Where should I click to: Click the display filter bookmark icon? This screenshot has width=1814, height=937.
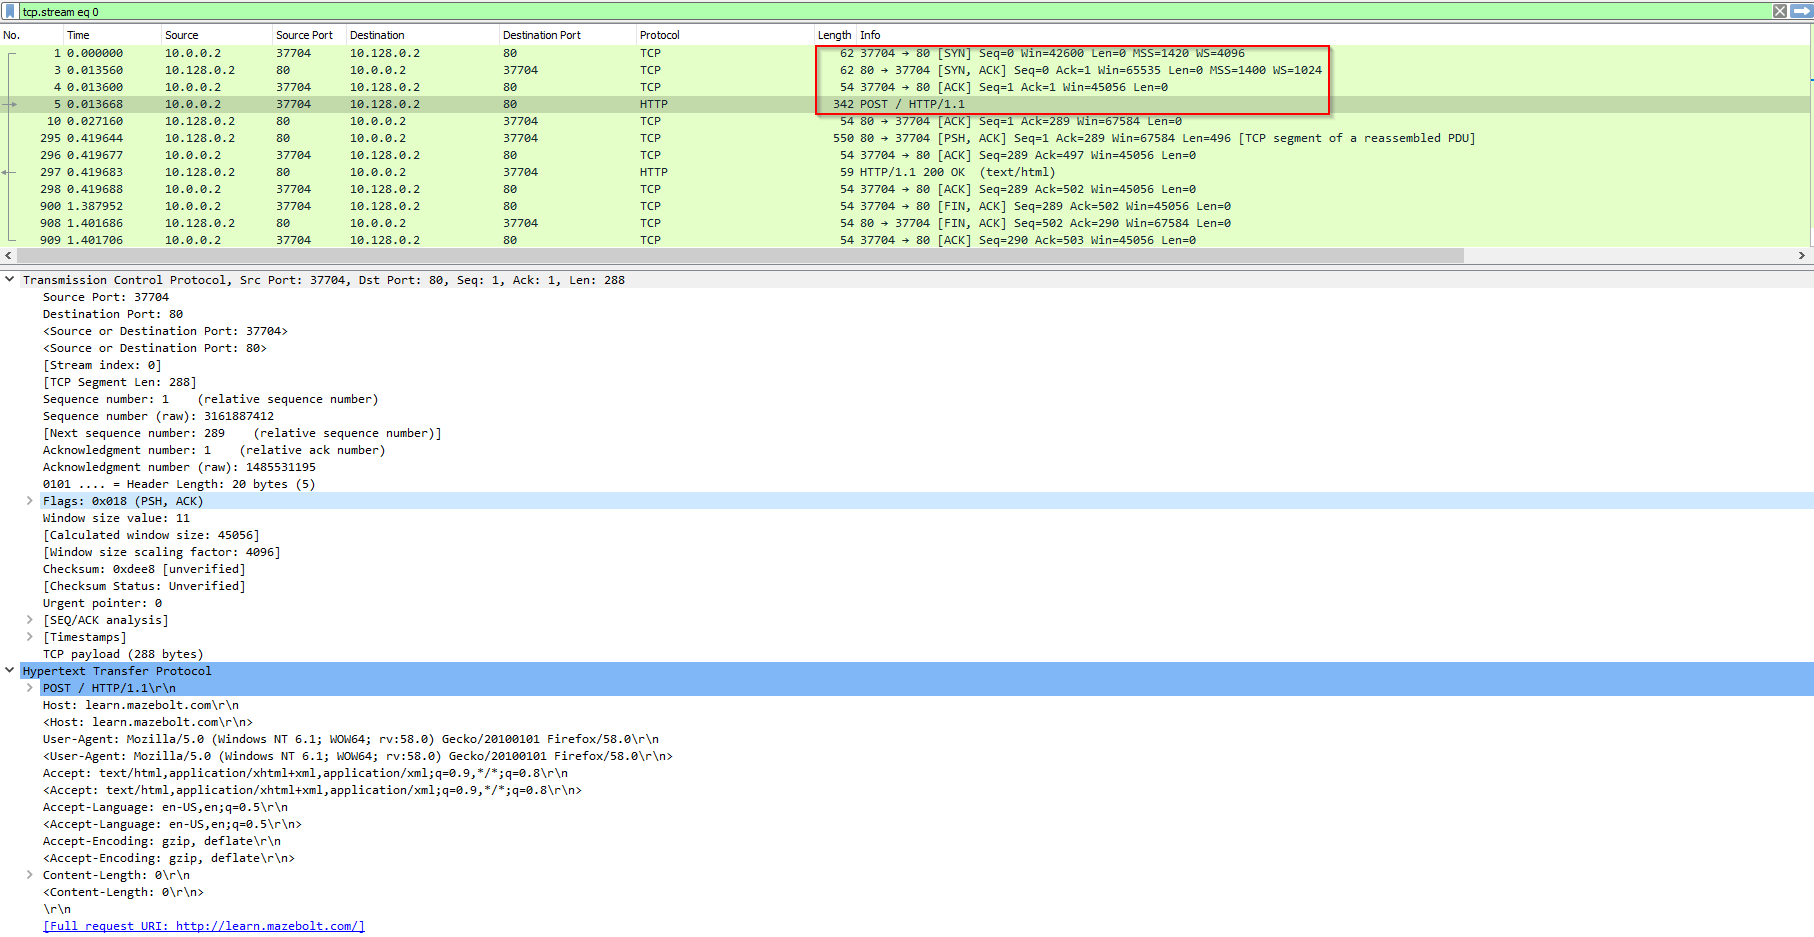[10, 11]
